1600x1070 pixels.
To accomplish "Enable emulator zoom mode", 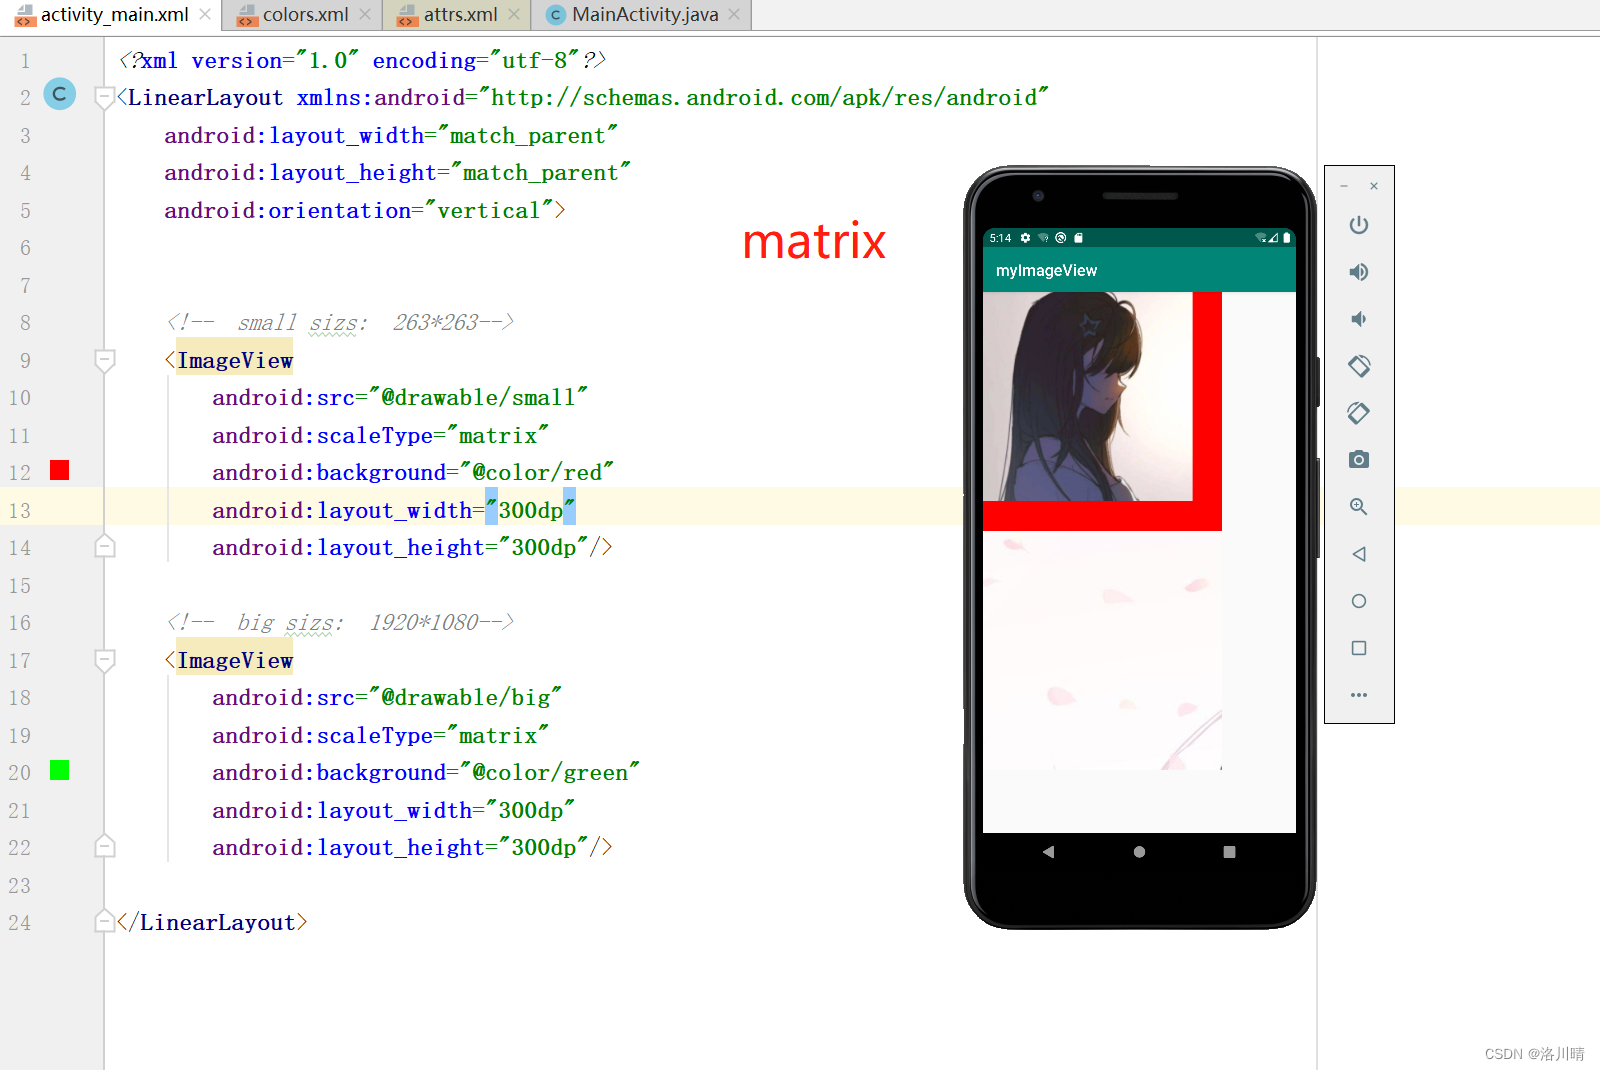I will pos(1358,506).
